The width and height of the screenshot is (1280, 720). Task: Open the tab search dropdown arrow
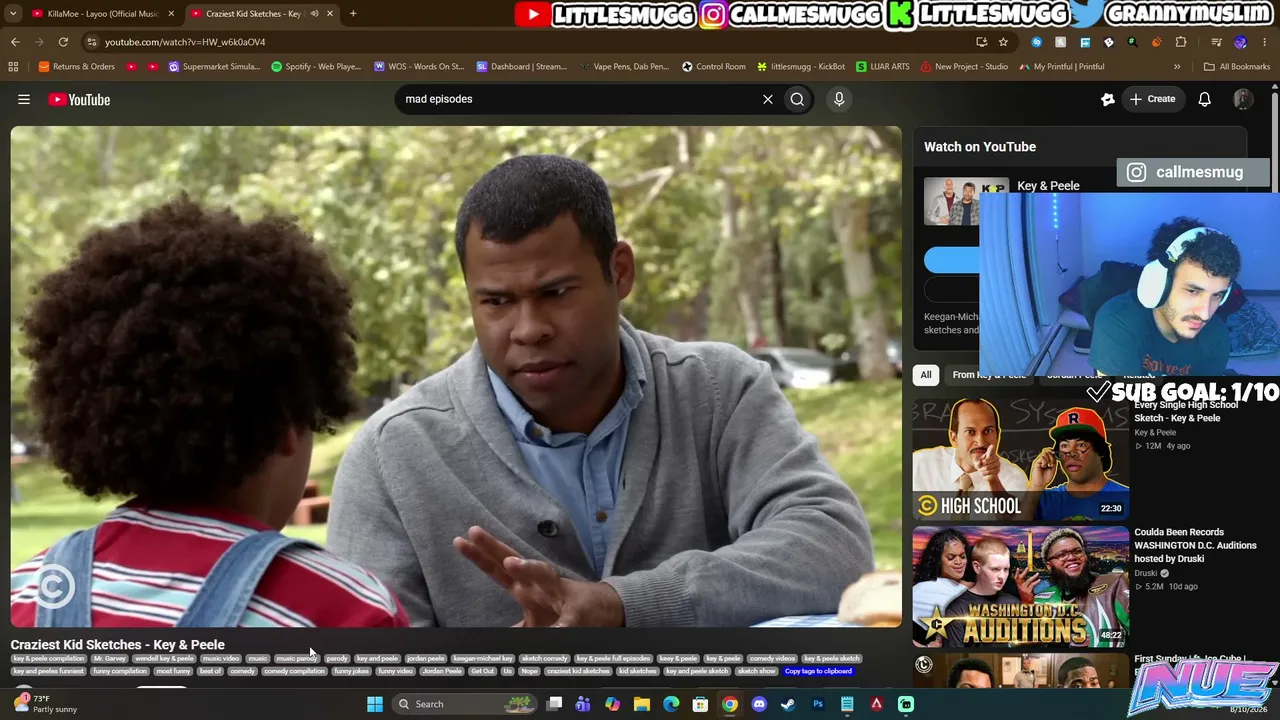13,14
